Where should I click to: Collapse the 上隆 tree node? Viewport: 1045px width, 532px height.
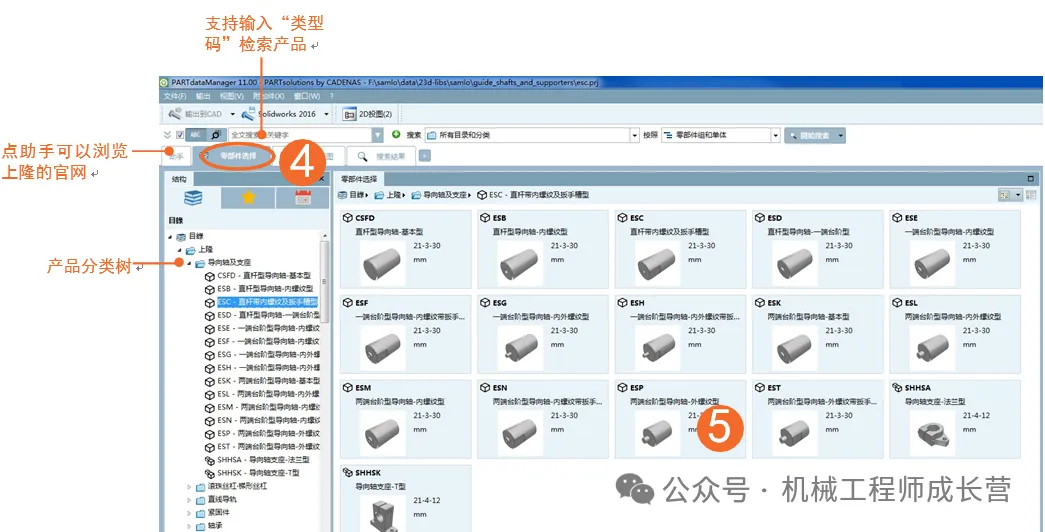tap(180, 249)
